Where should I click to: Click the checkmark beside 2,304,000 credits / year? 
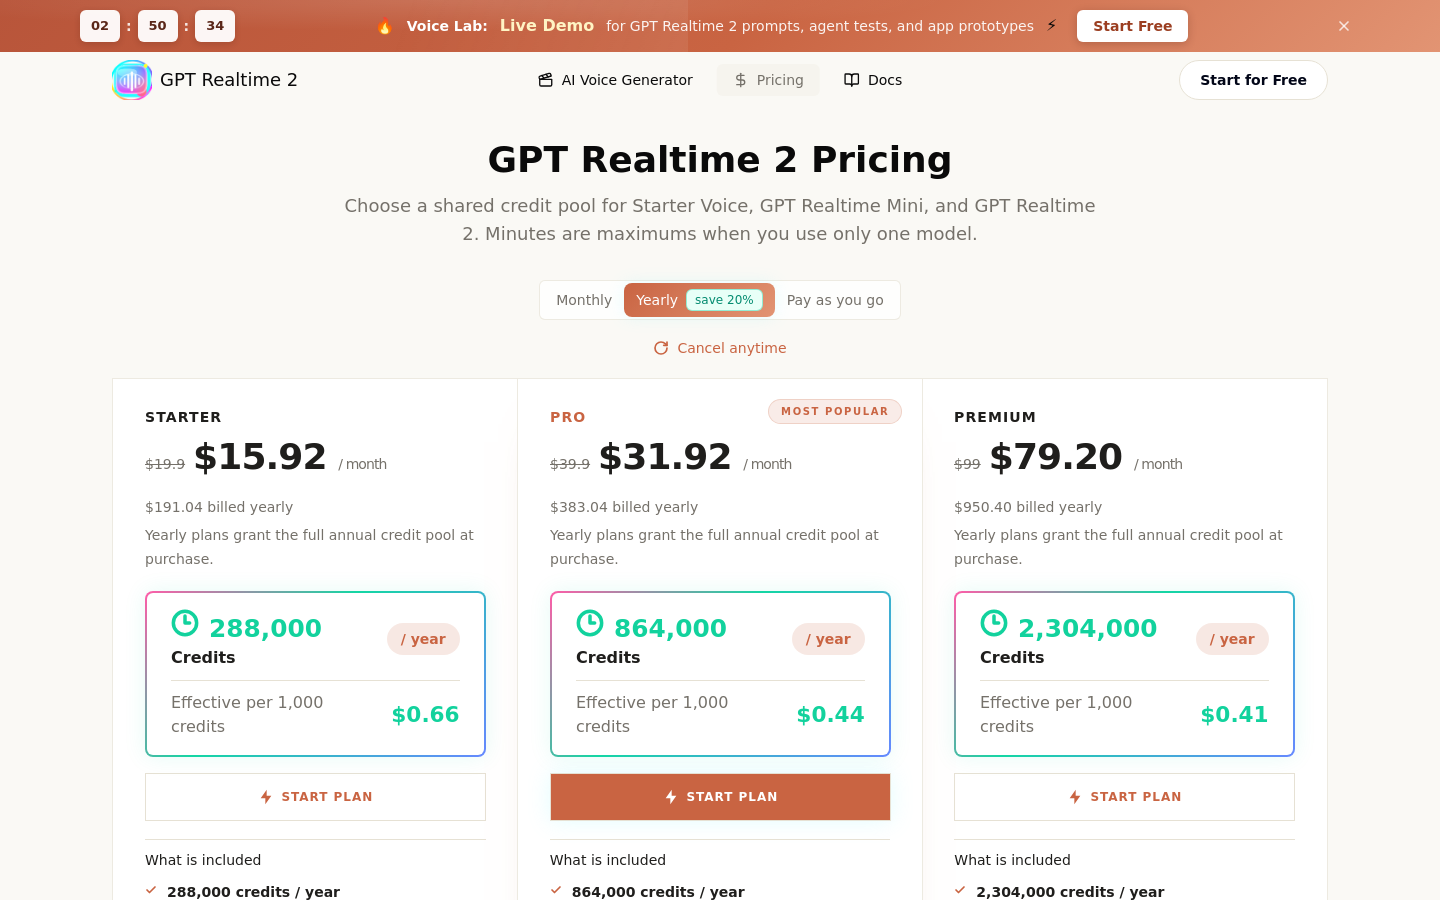[960, 890]
